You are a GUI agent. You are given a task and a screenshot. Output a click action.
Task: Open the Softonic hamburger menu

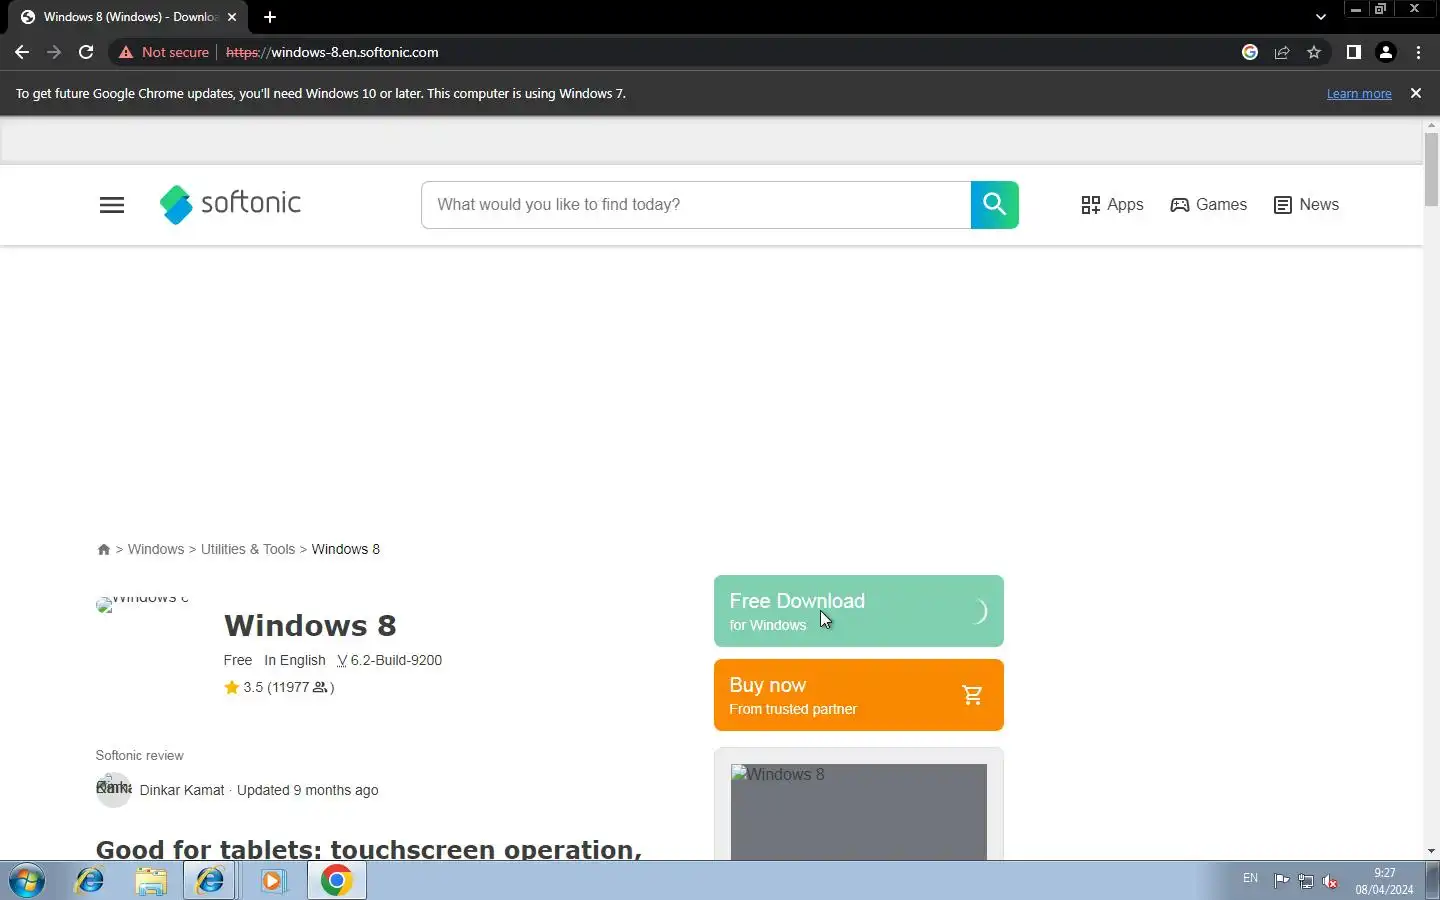[x=112, y=205]
